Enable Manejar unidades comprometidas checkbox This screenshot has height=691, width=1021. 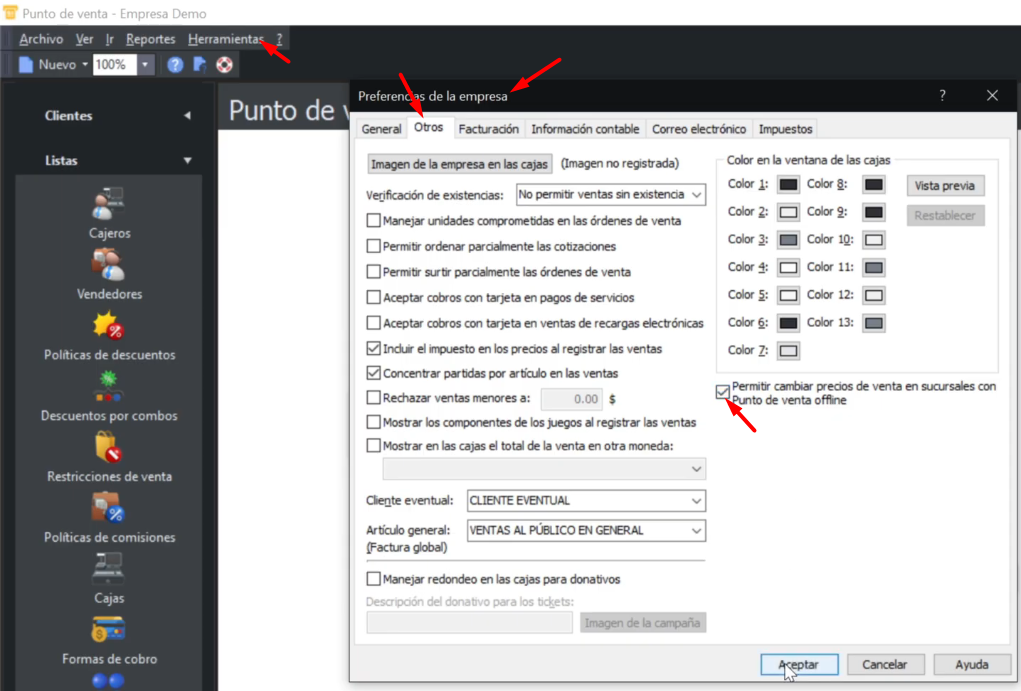(x=374, y=220)
